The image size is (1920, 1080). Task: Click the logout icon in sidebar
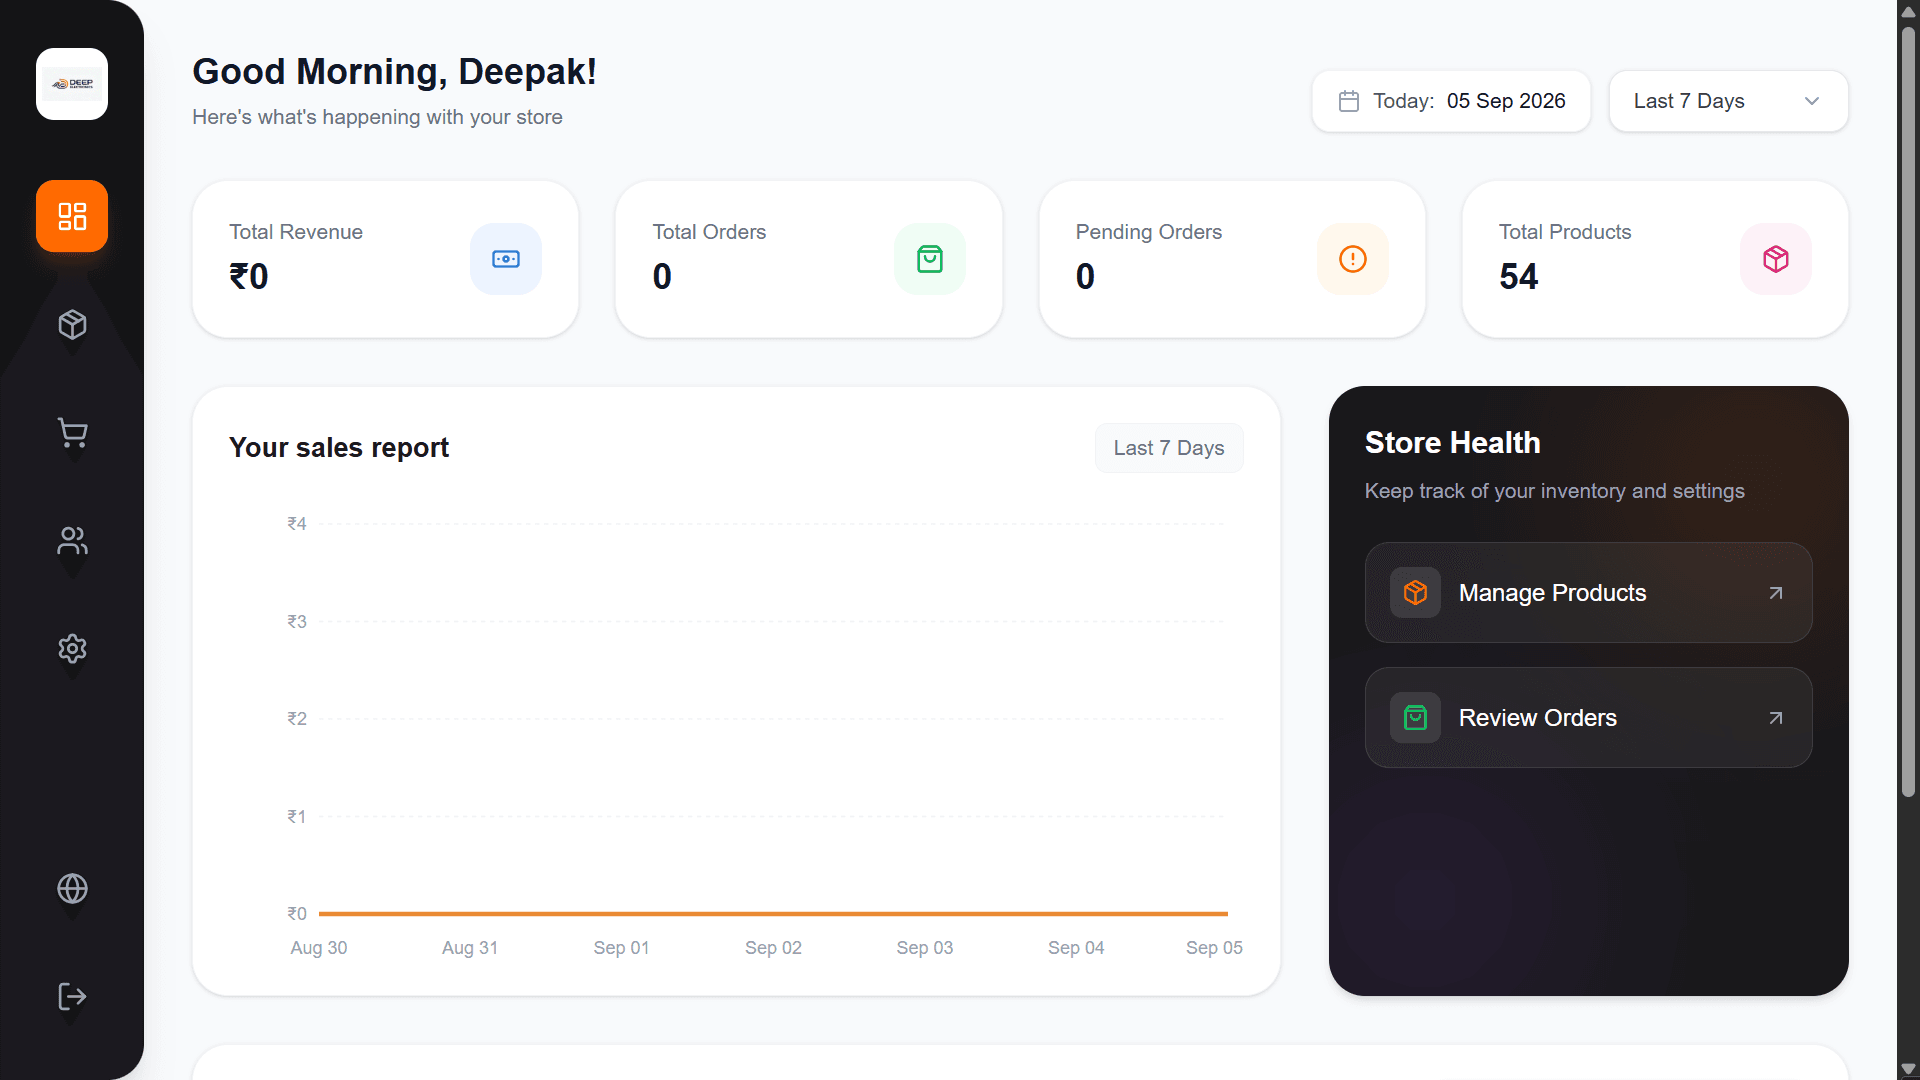tap(72, 996)
